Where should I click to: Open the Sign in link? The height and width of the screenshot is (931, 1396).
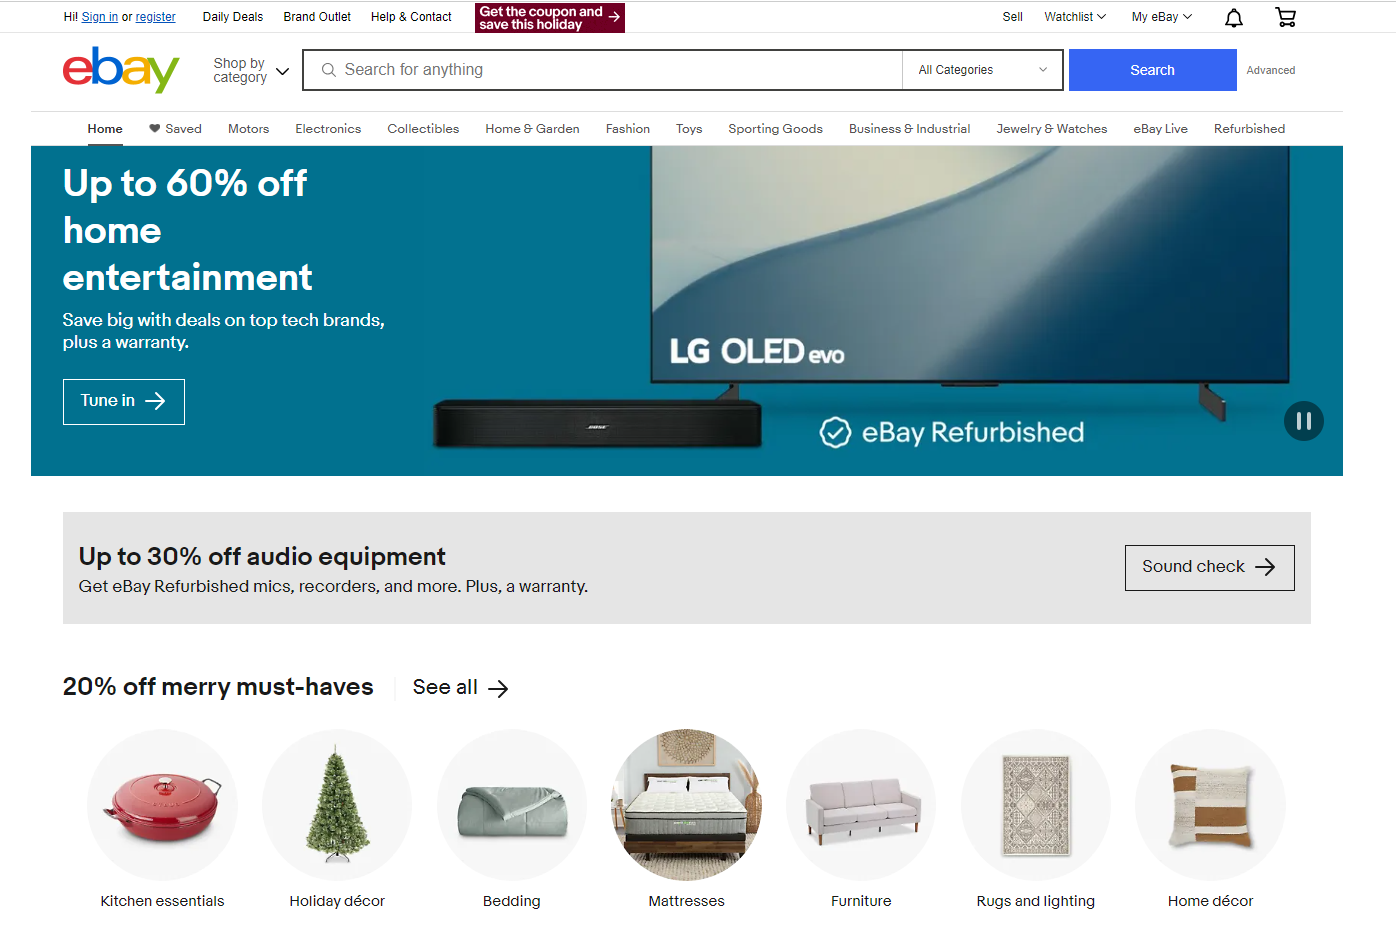coord(100,17)
